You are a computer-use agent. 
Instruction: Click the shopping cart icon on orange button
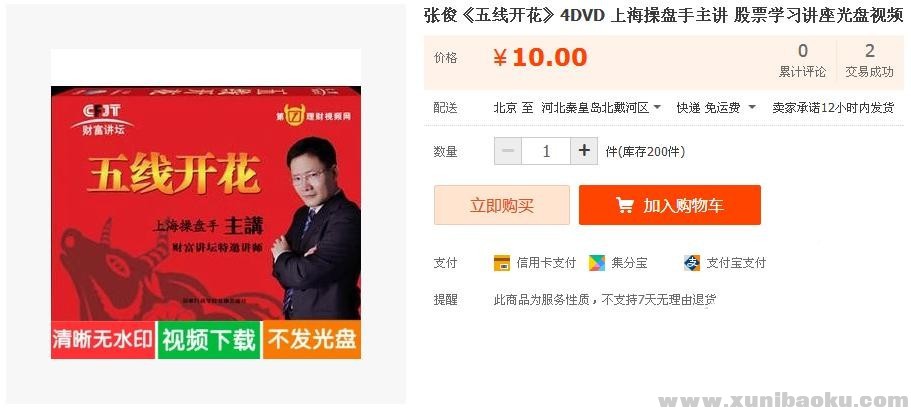pos(625,205)
